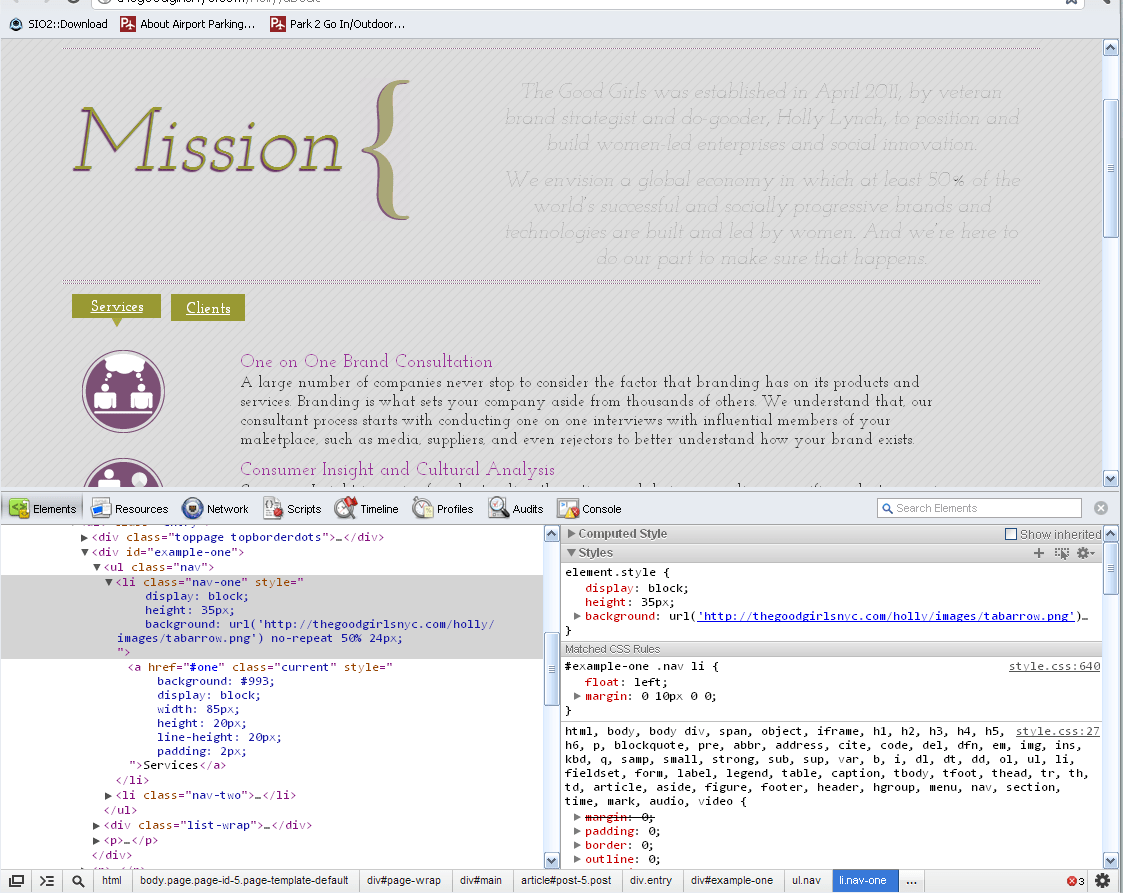
Task: Expand the element.style background property
Action: 577,616
